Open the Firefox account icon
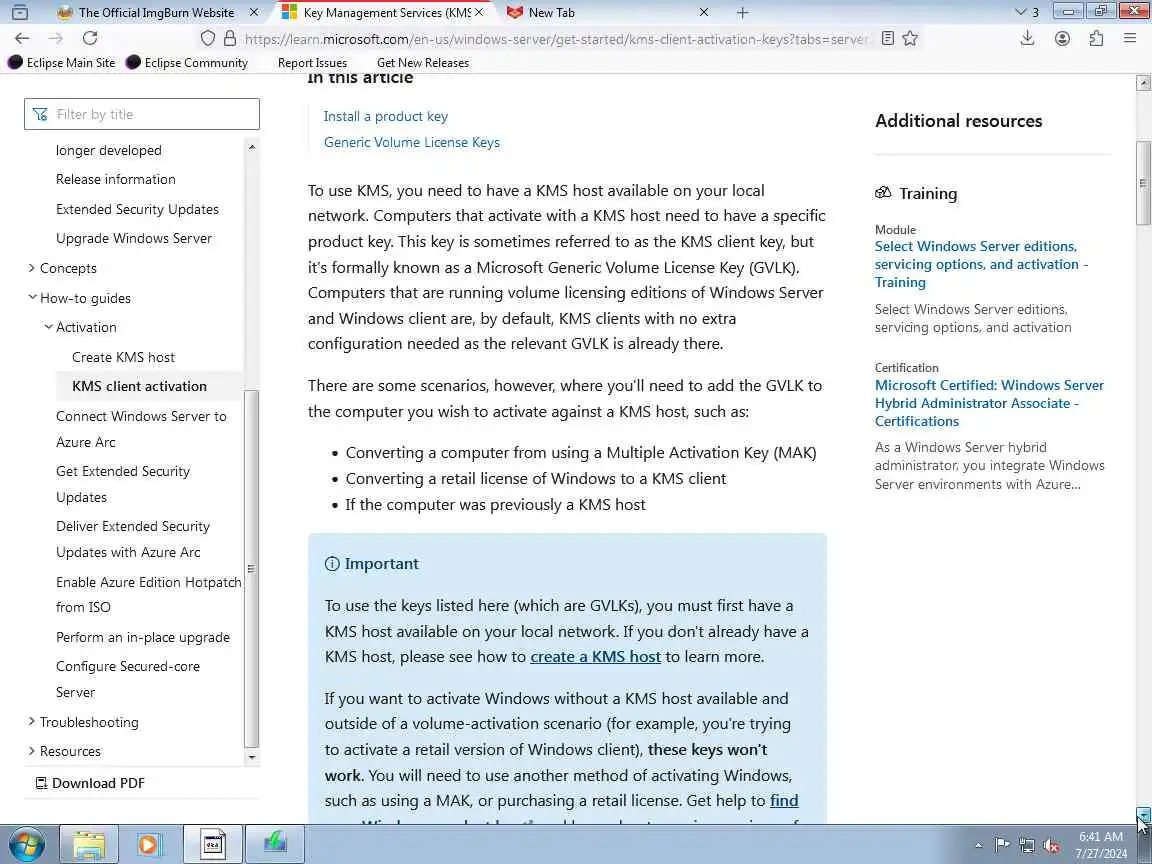The width and height of the screenshot is (1152, 864). [1062, 38]
